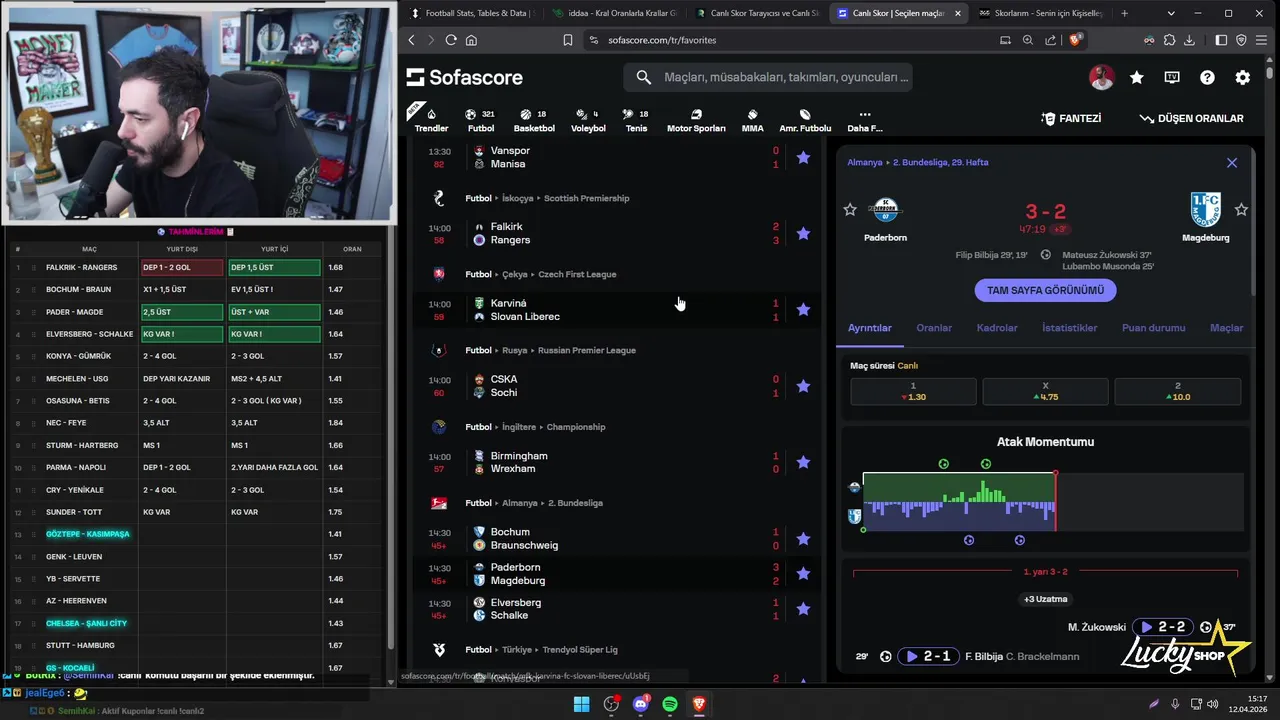This screenshot has height=720, width=1280.
Task: Close the match details panel
Action: click(x=1232, y=163)
